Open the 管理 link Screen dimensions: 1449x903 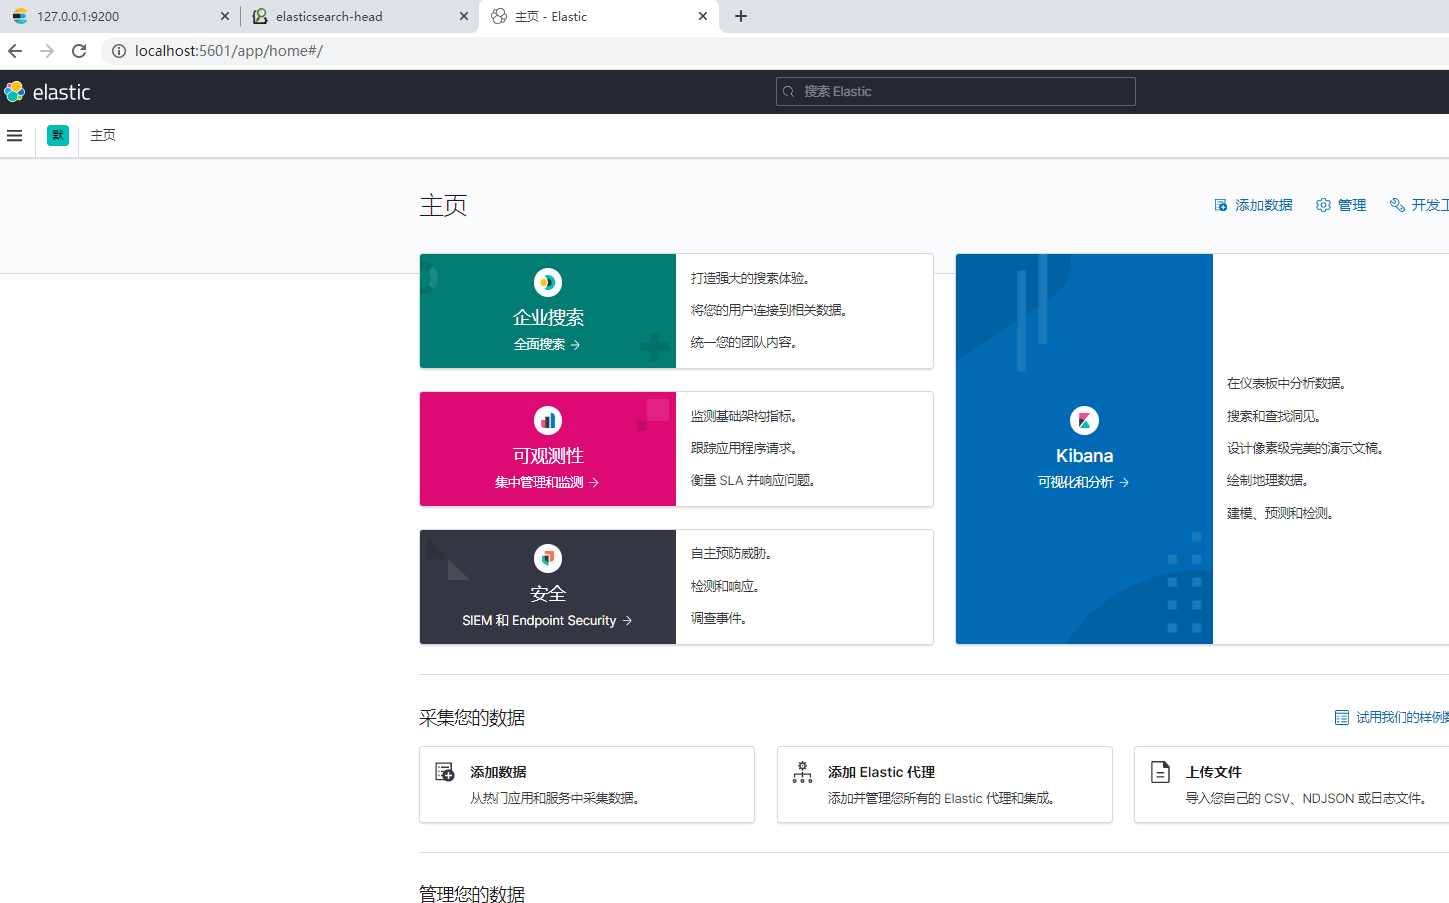(1352, 205)
